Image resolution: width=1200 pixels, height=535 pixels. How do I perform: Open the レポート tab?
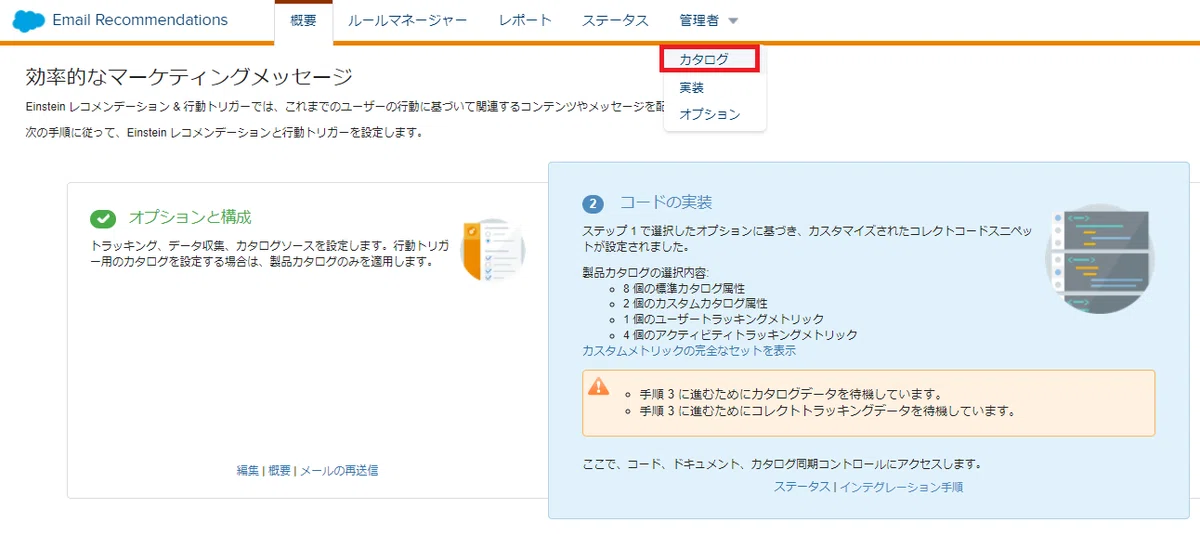525,21
